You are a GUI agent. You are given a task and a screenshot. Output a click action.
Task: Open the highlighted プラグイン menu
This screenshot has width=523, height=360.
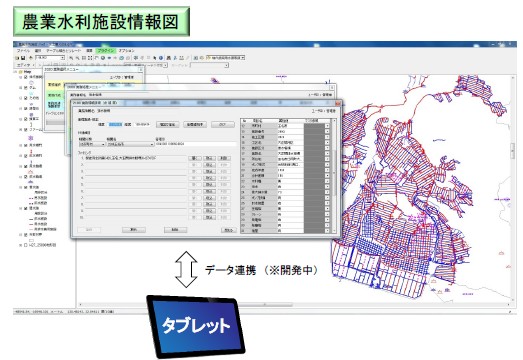(106, 51)
